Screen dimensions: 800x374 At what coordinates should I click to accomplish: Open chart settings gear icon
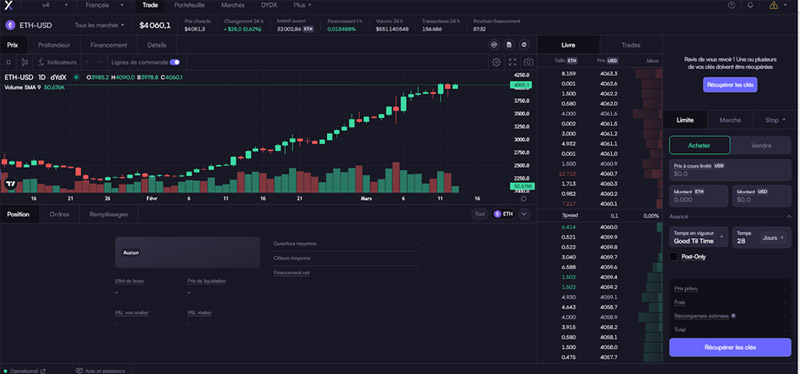pyautogui.click(x=496, y=62)
